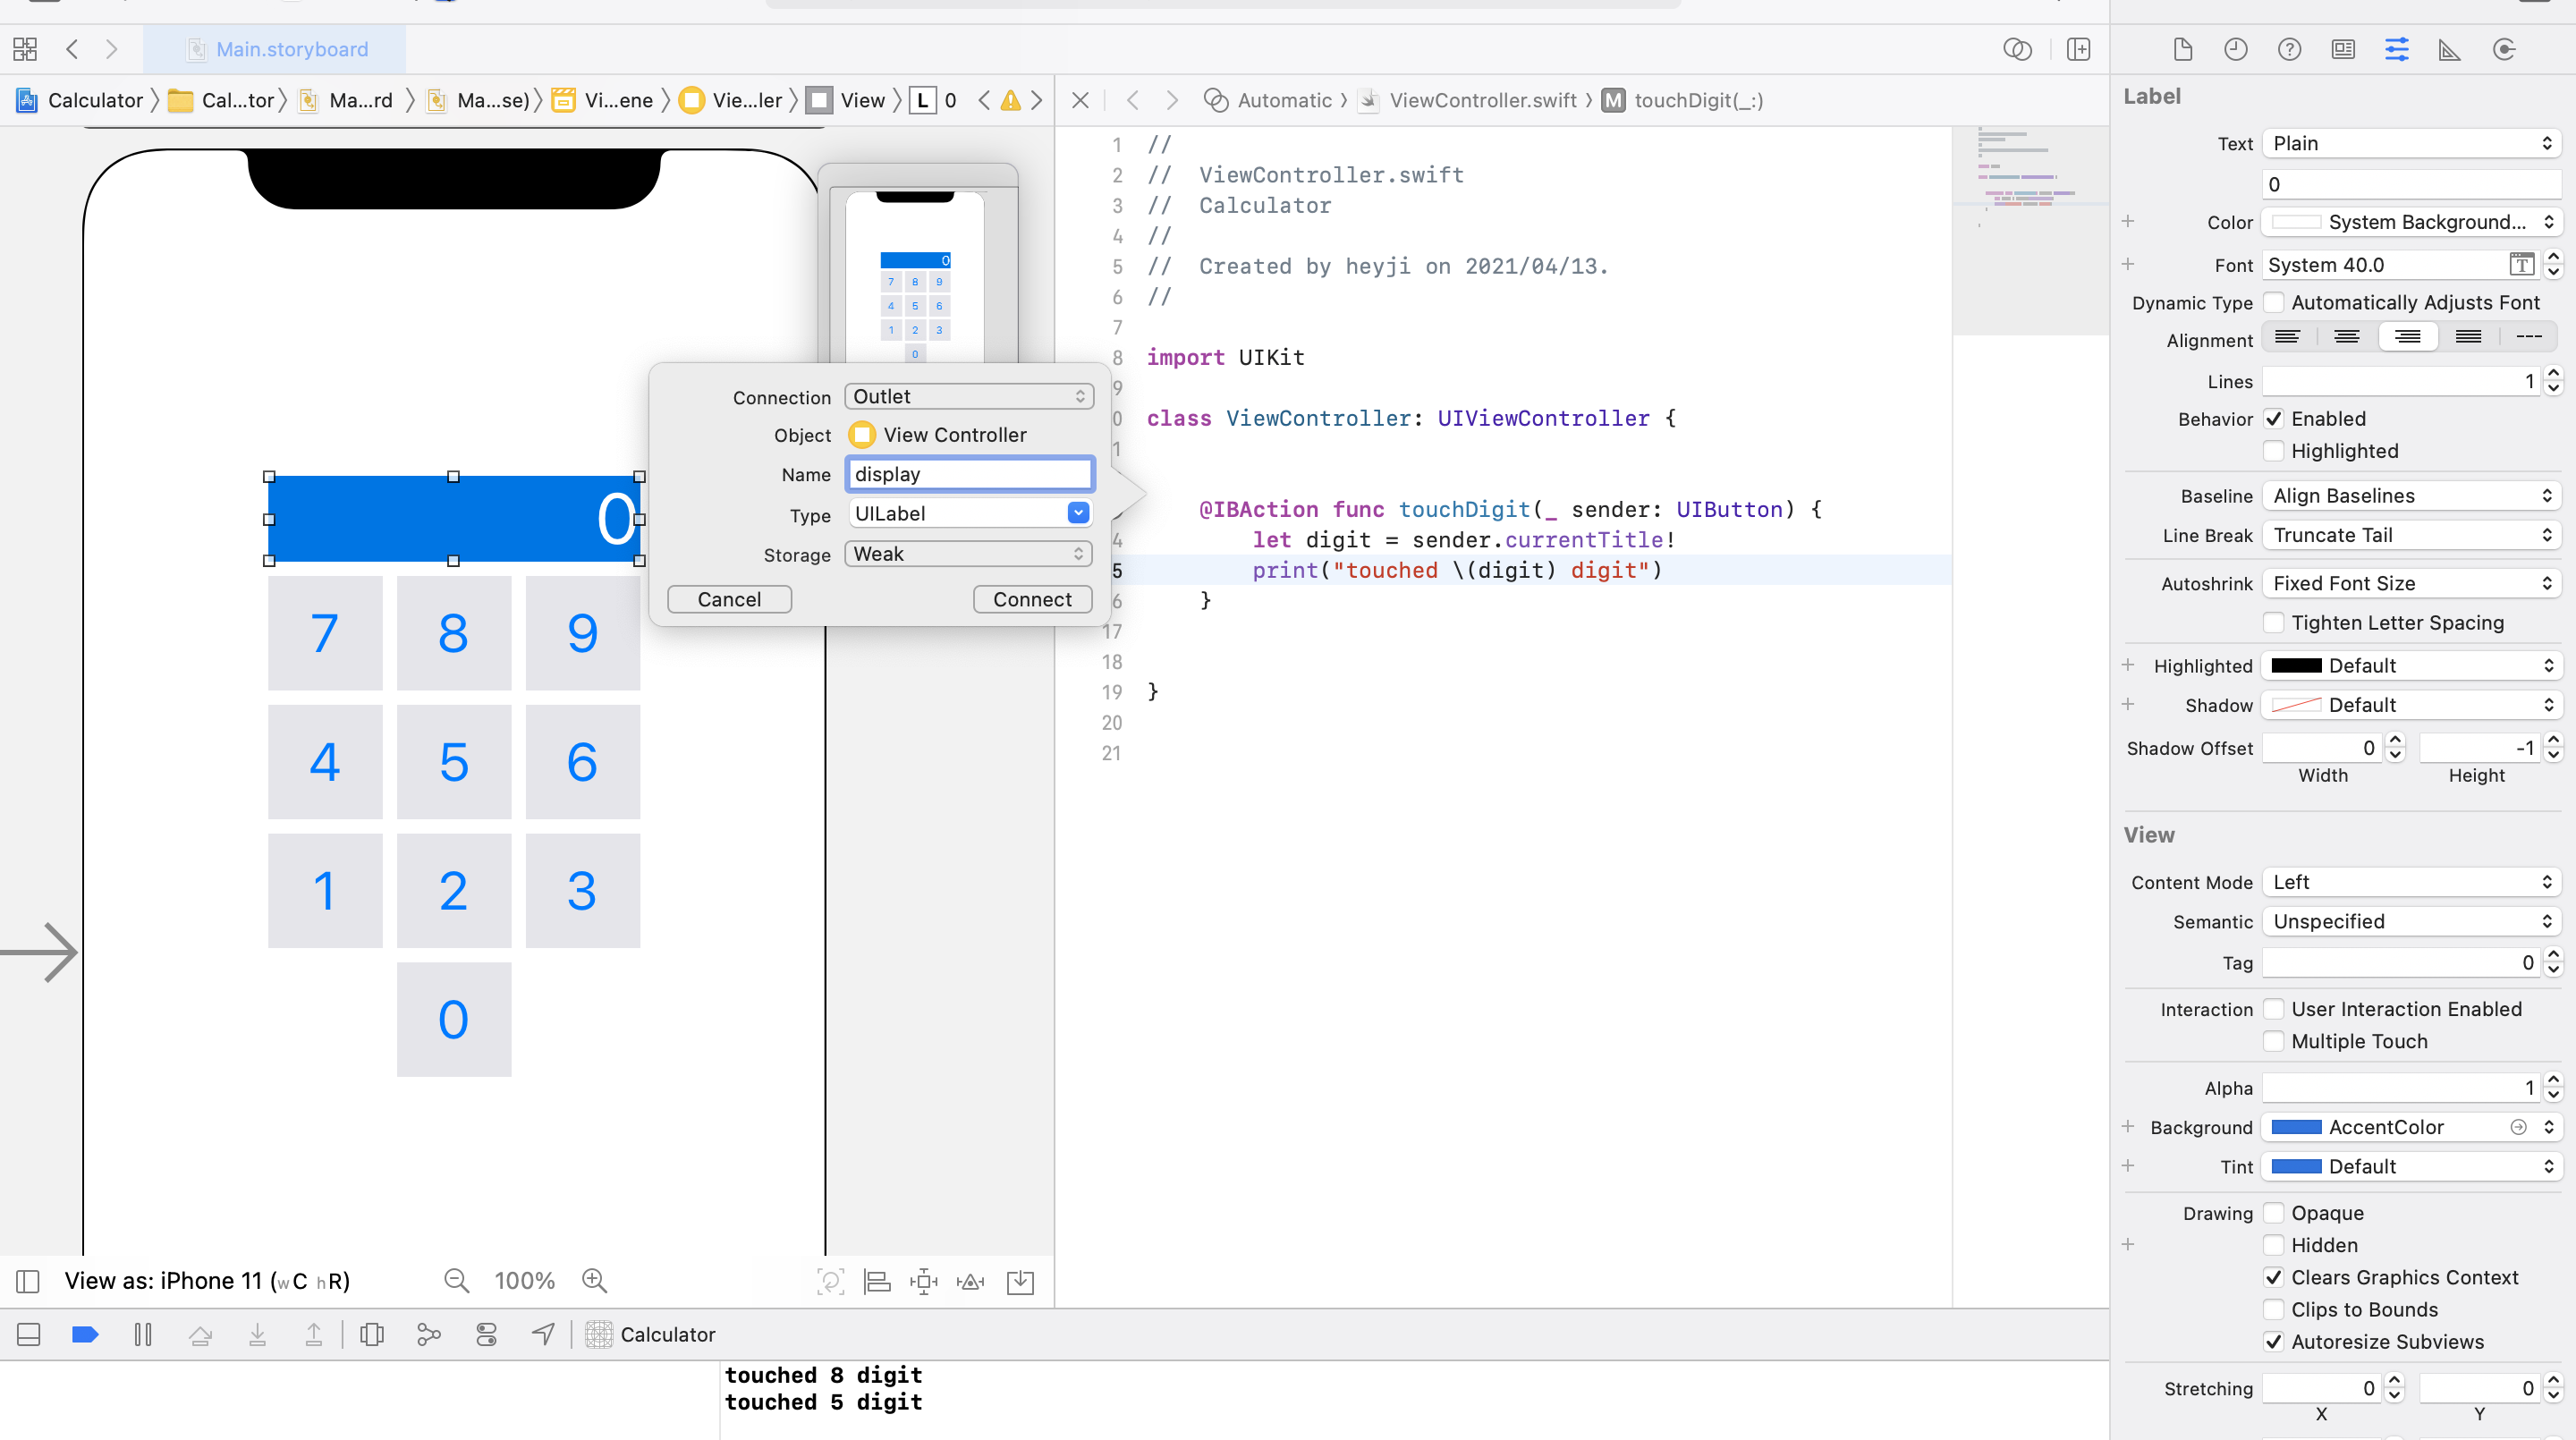Check User Interaction Enabled
This screenshot has width=2576, height=1440.
(2273, 1009)
